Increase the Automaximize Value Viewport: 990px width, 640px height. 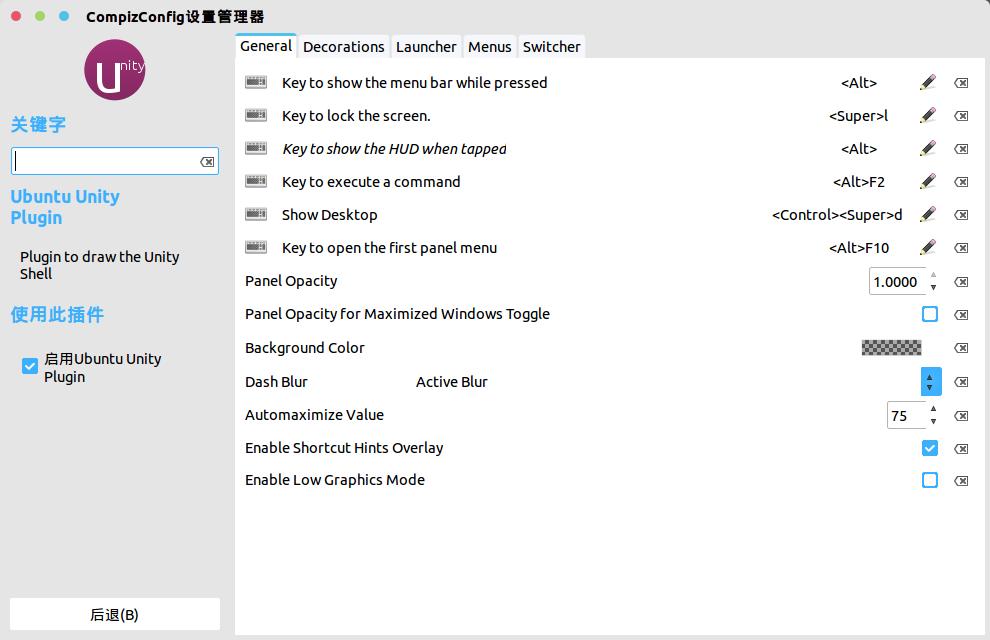pos(933,409)
